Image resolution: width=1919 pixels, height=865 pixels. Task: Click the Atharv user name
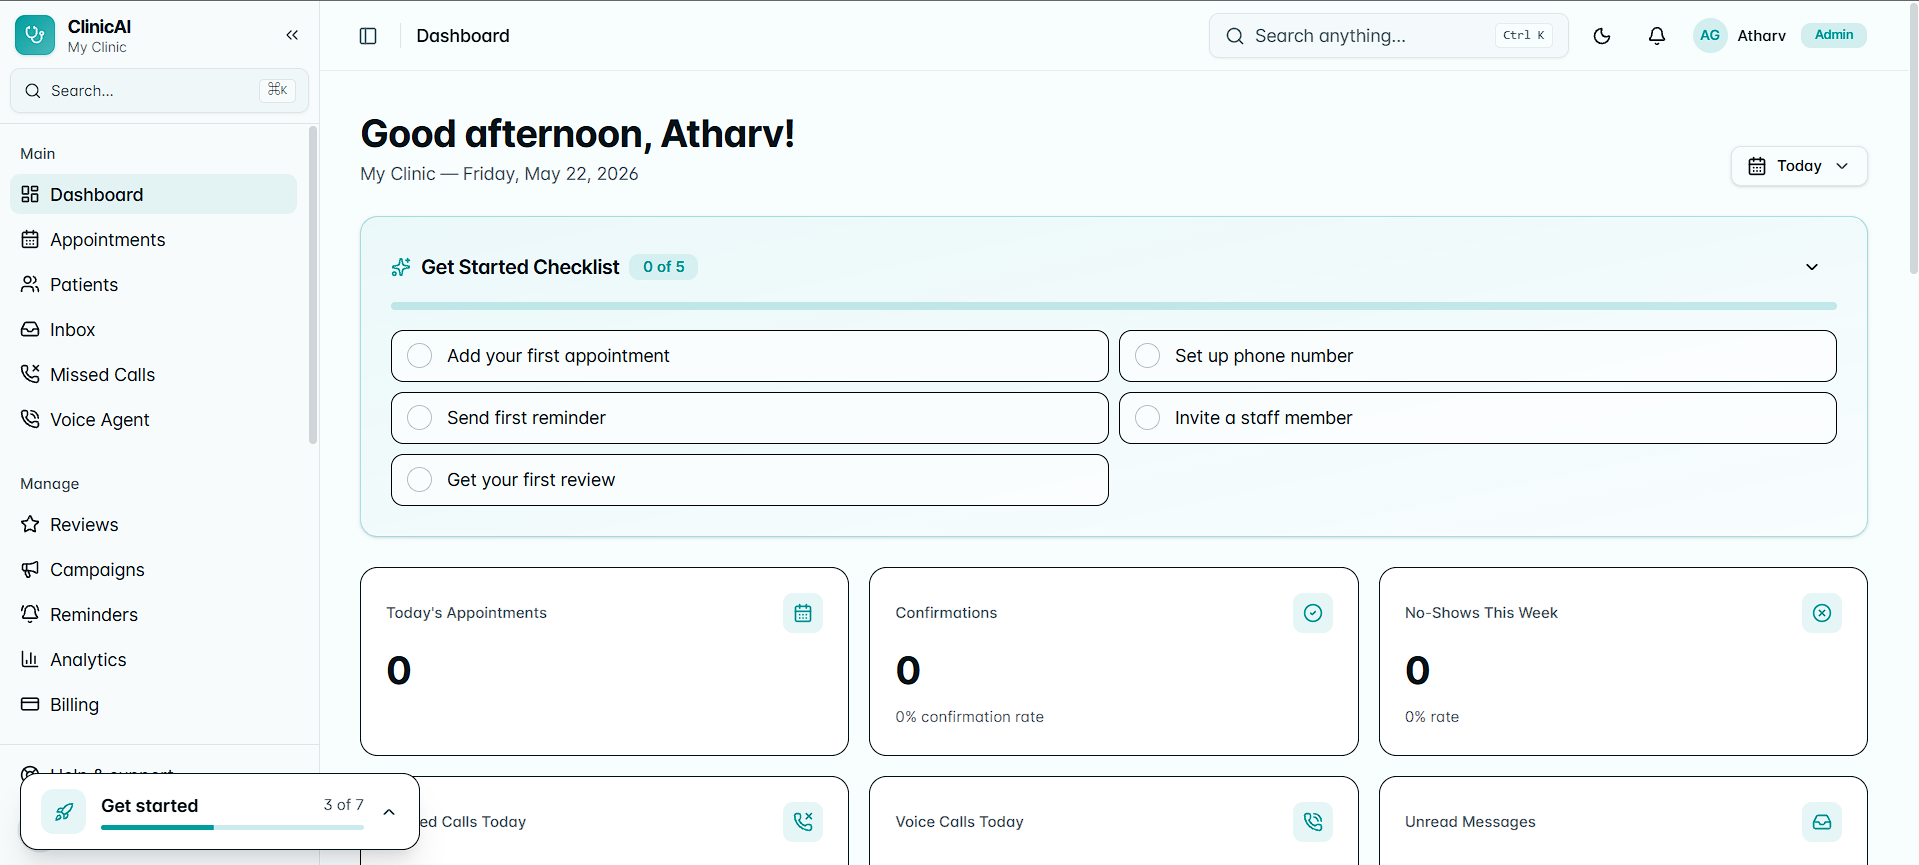coord(1761,36)
